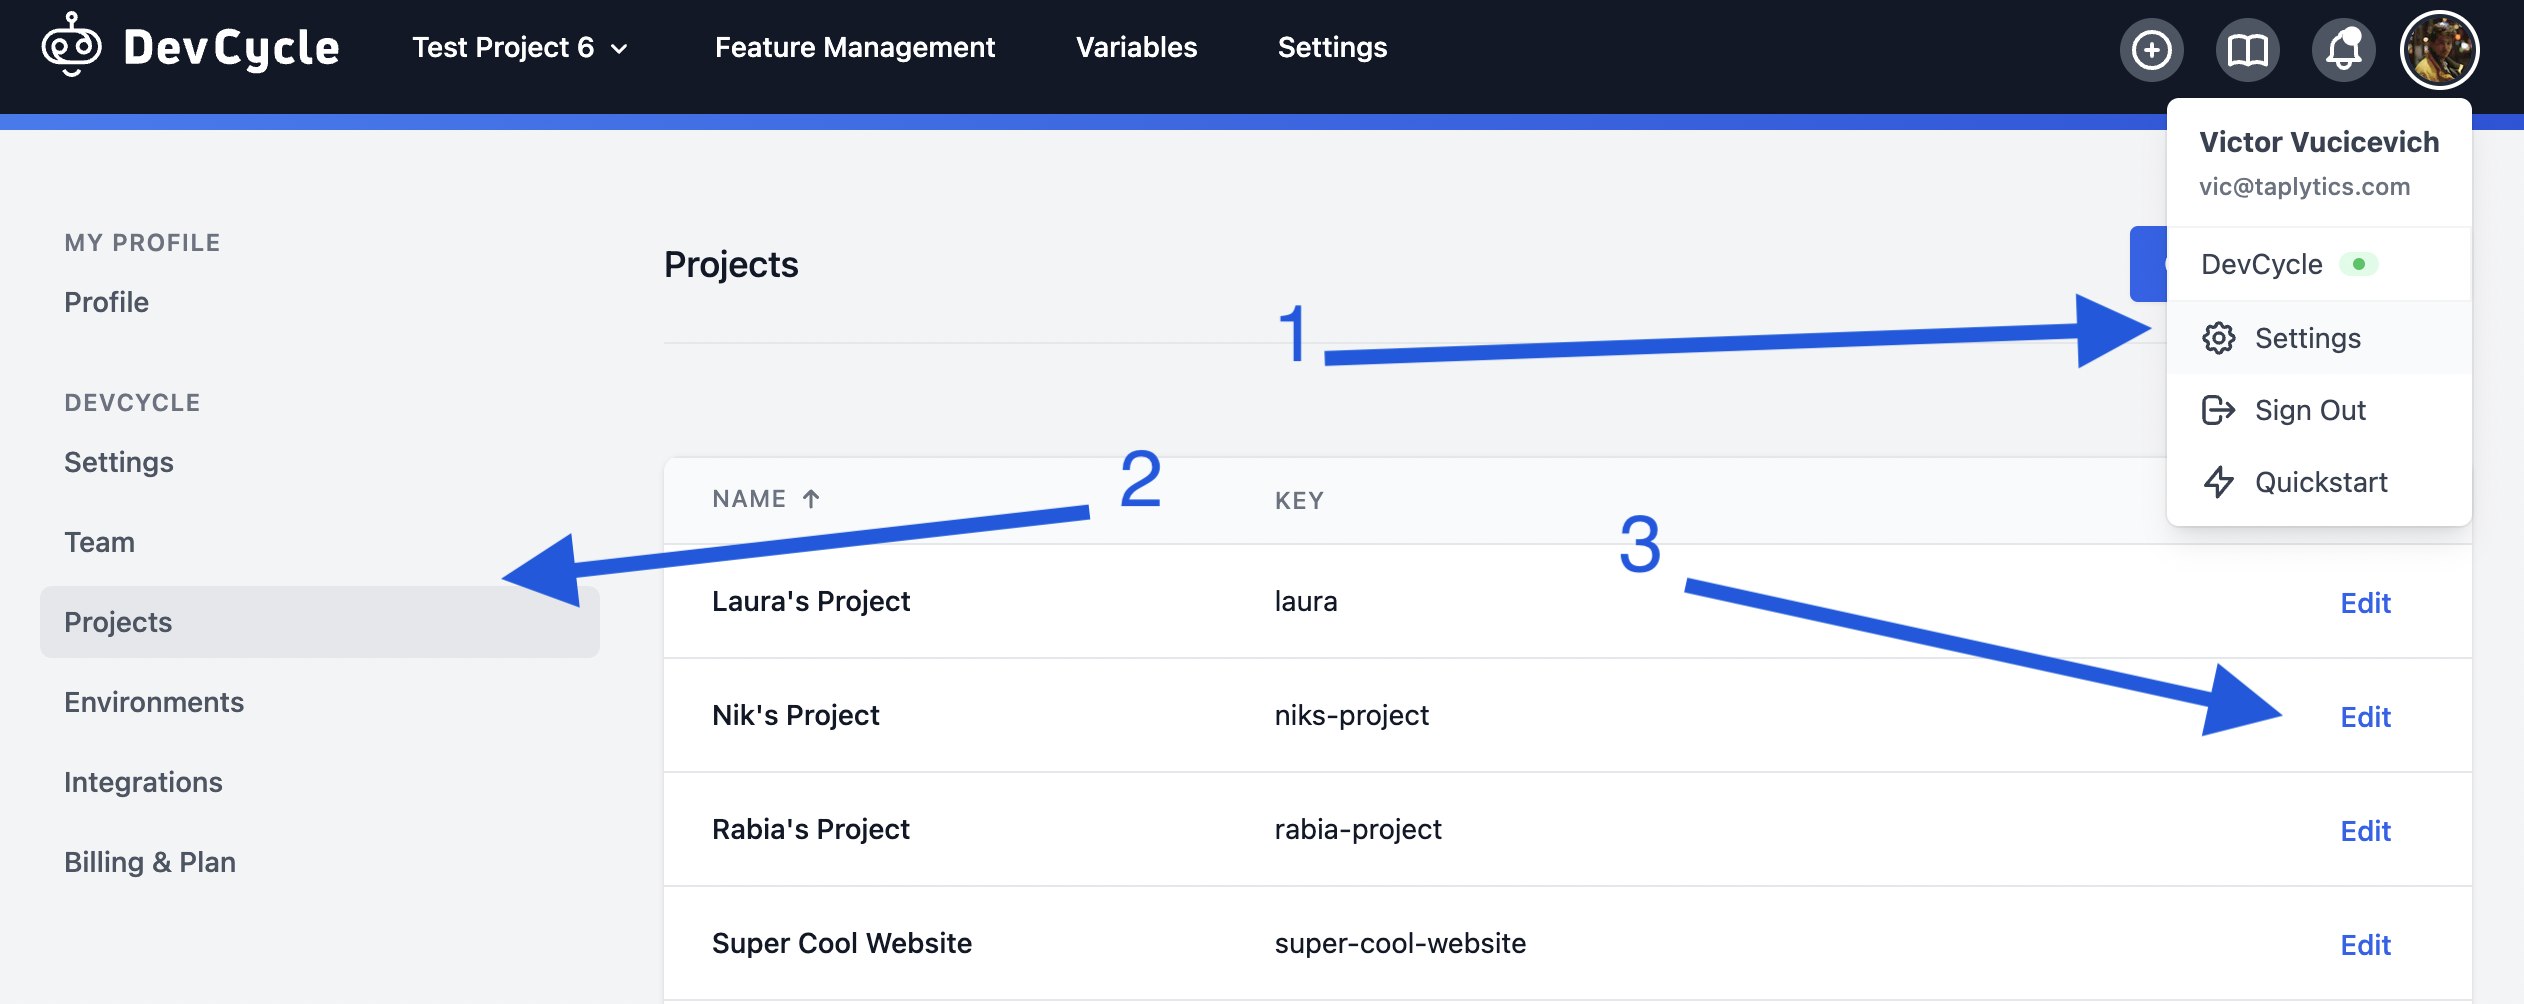Select the DevCycle organization in user menu

pyautogui.click(x=2319, y=264)
